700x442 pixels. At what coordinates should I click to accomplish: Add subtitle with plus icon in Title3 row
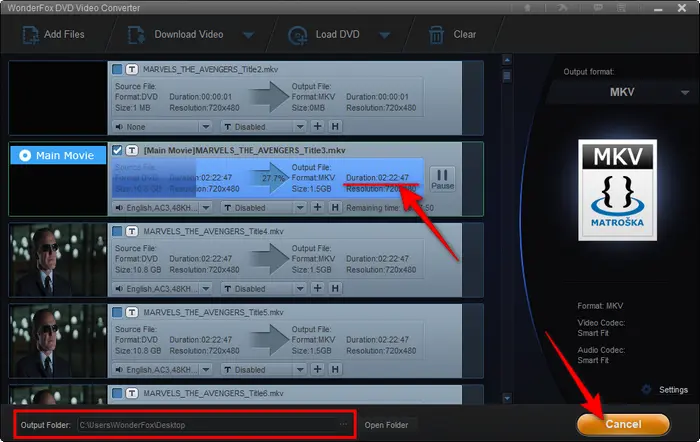[317, 208]
